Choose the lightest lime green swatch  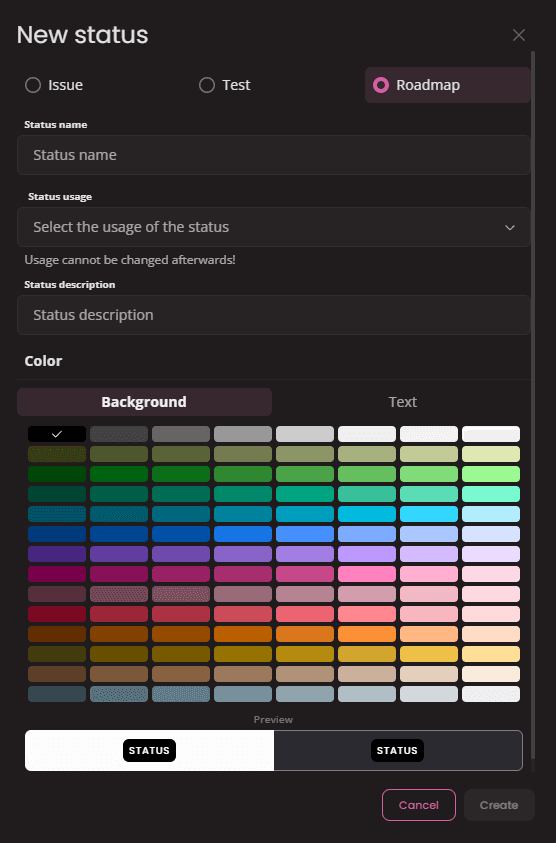click(x=491, y=474)
